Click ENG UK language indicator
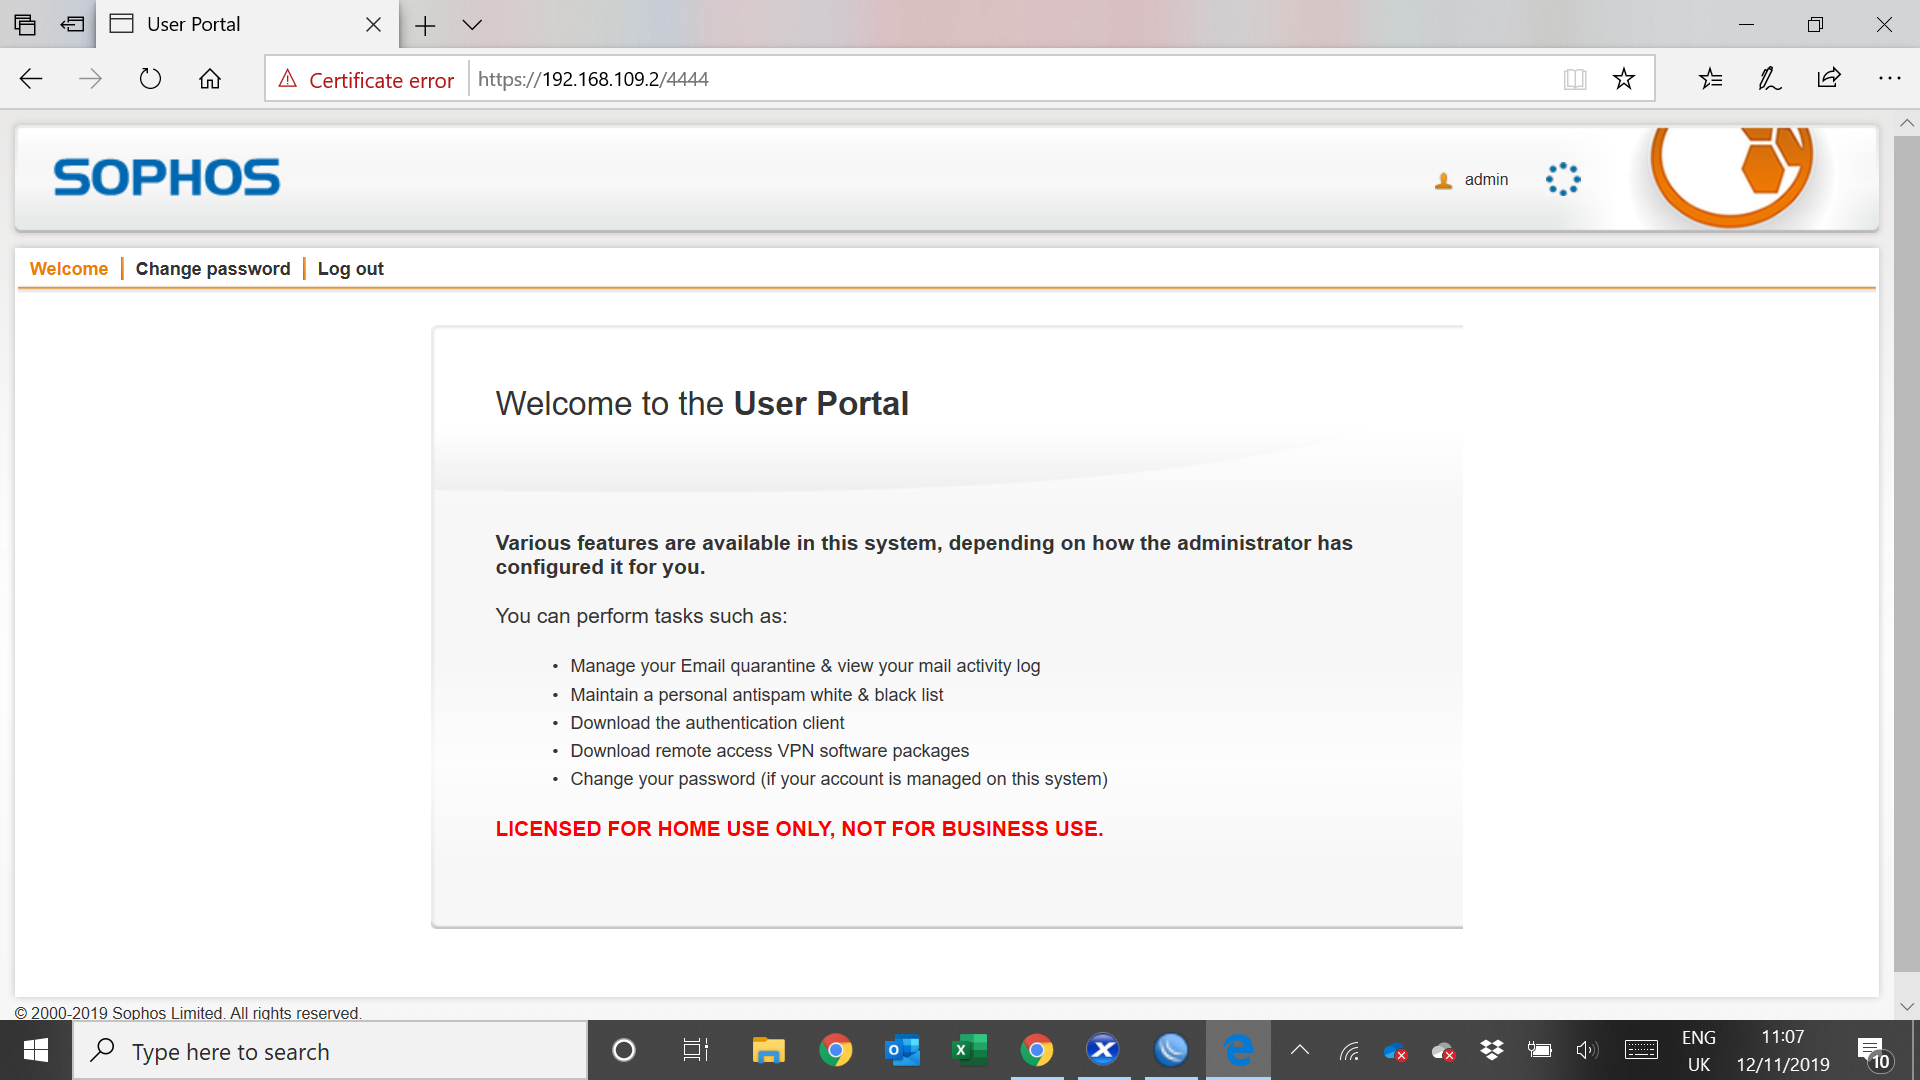The image size is (1920, 1080). 1699,1051
